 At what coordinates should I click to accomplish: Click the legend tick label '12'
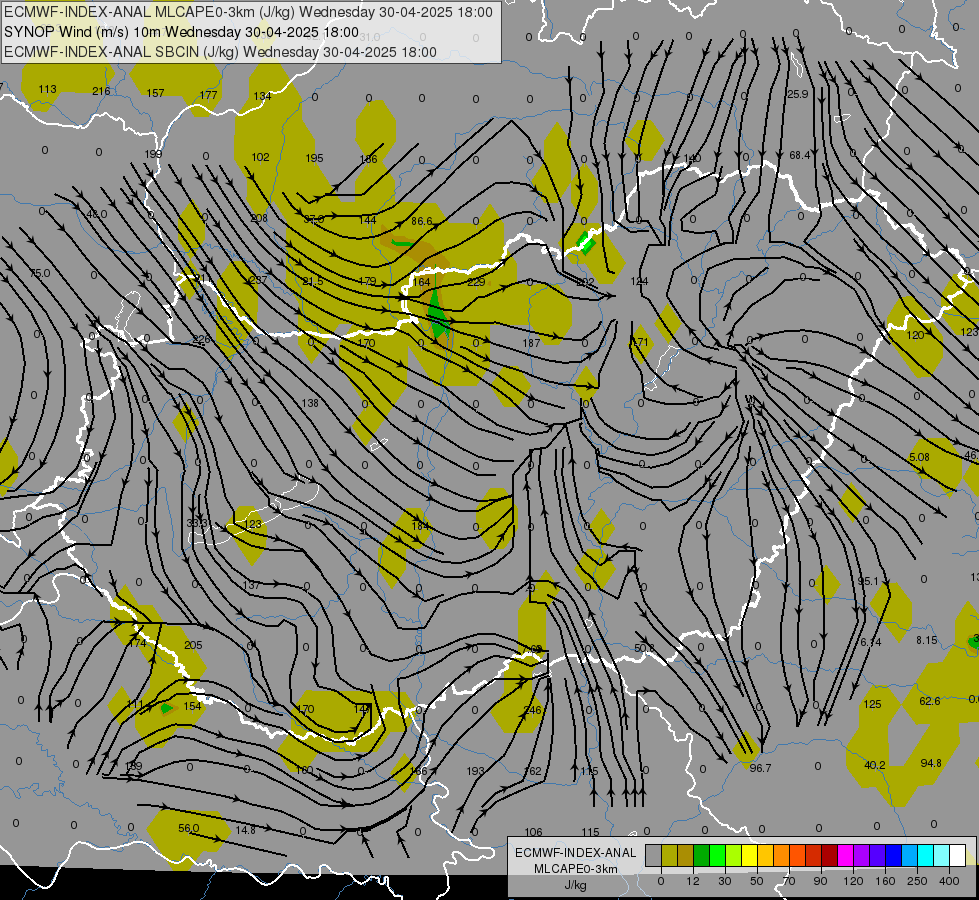click(x=692, y=881)
